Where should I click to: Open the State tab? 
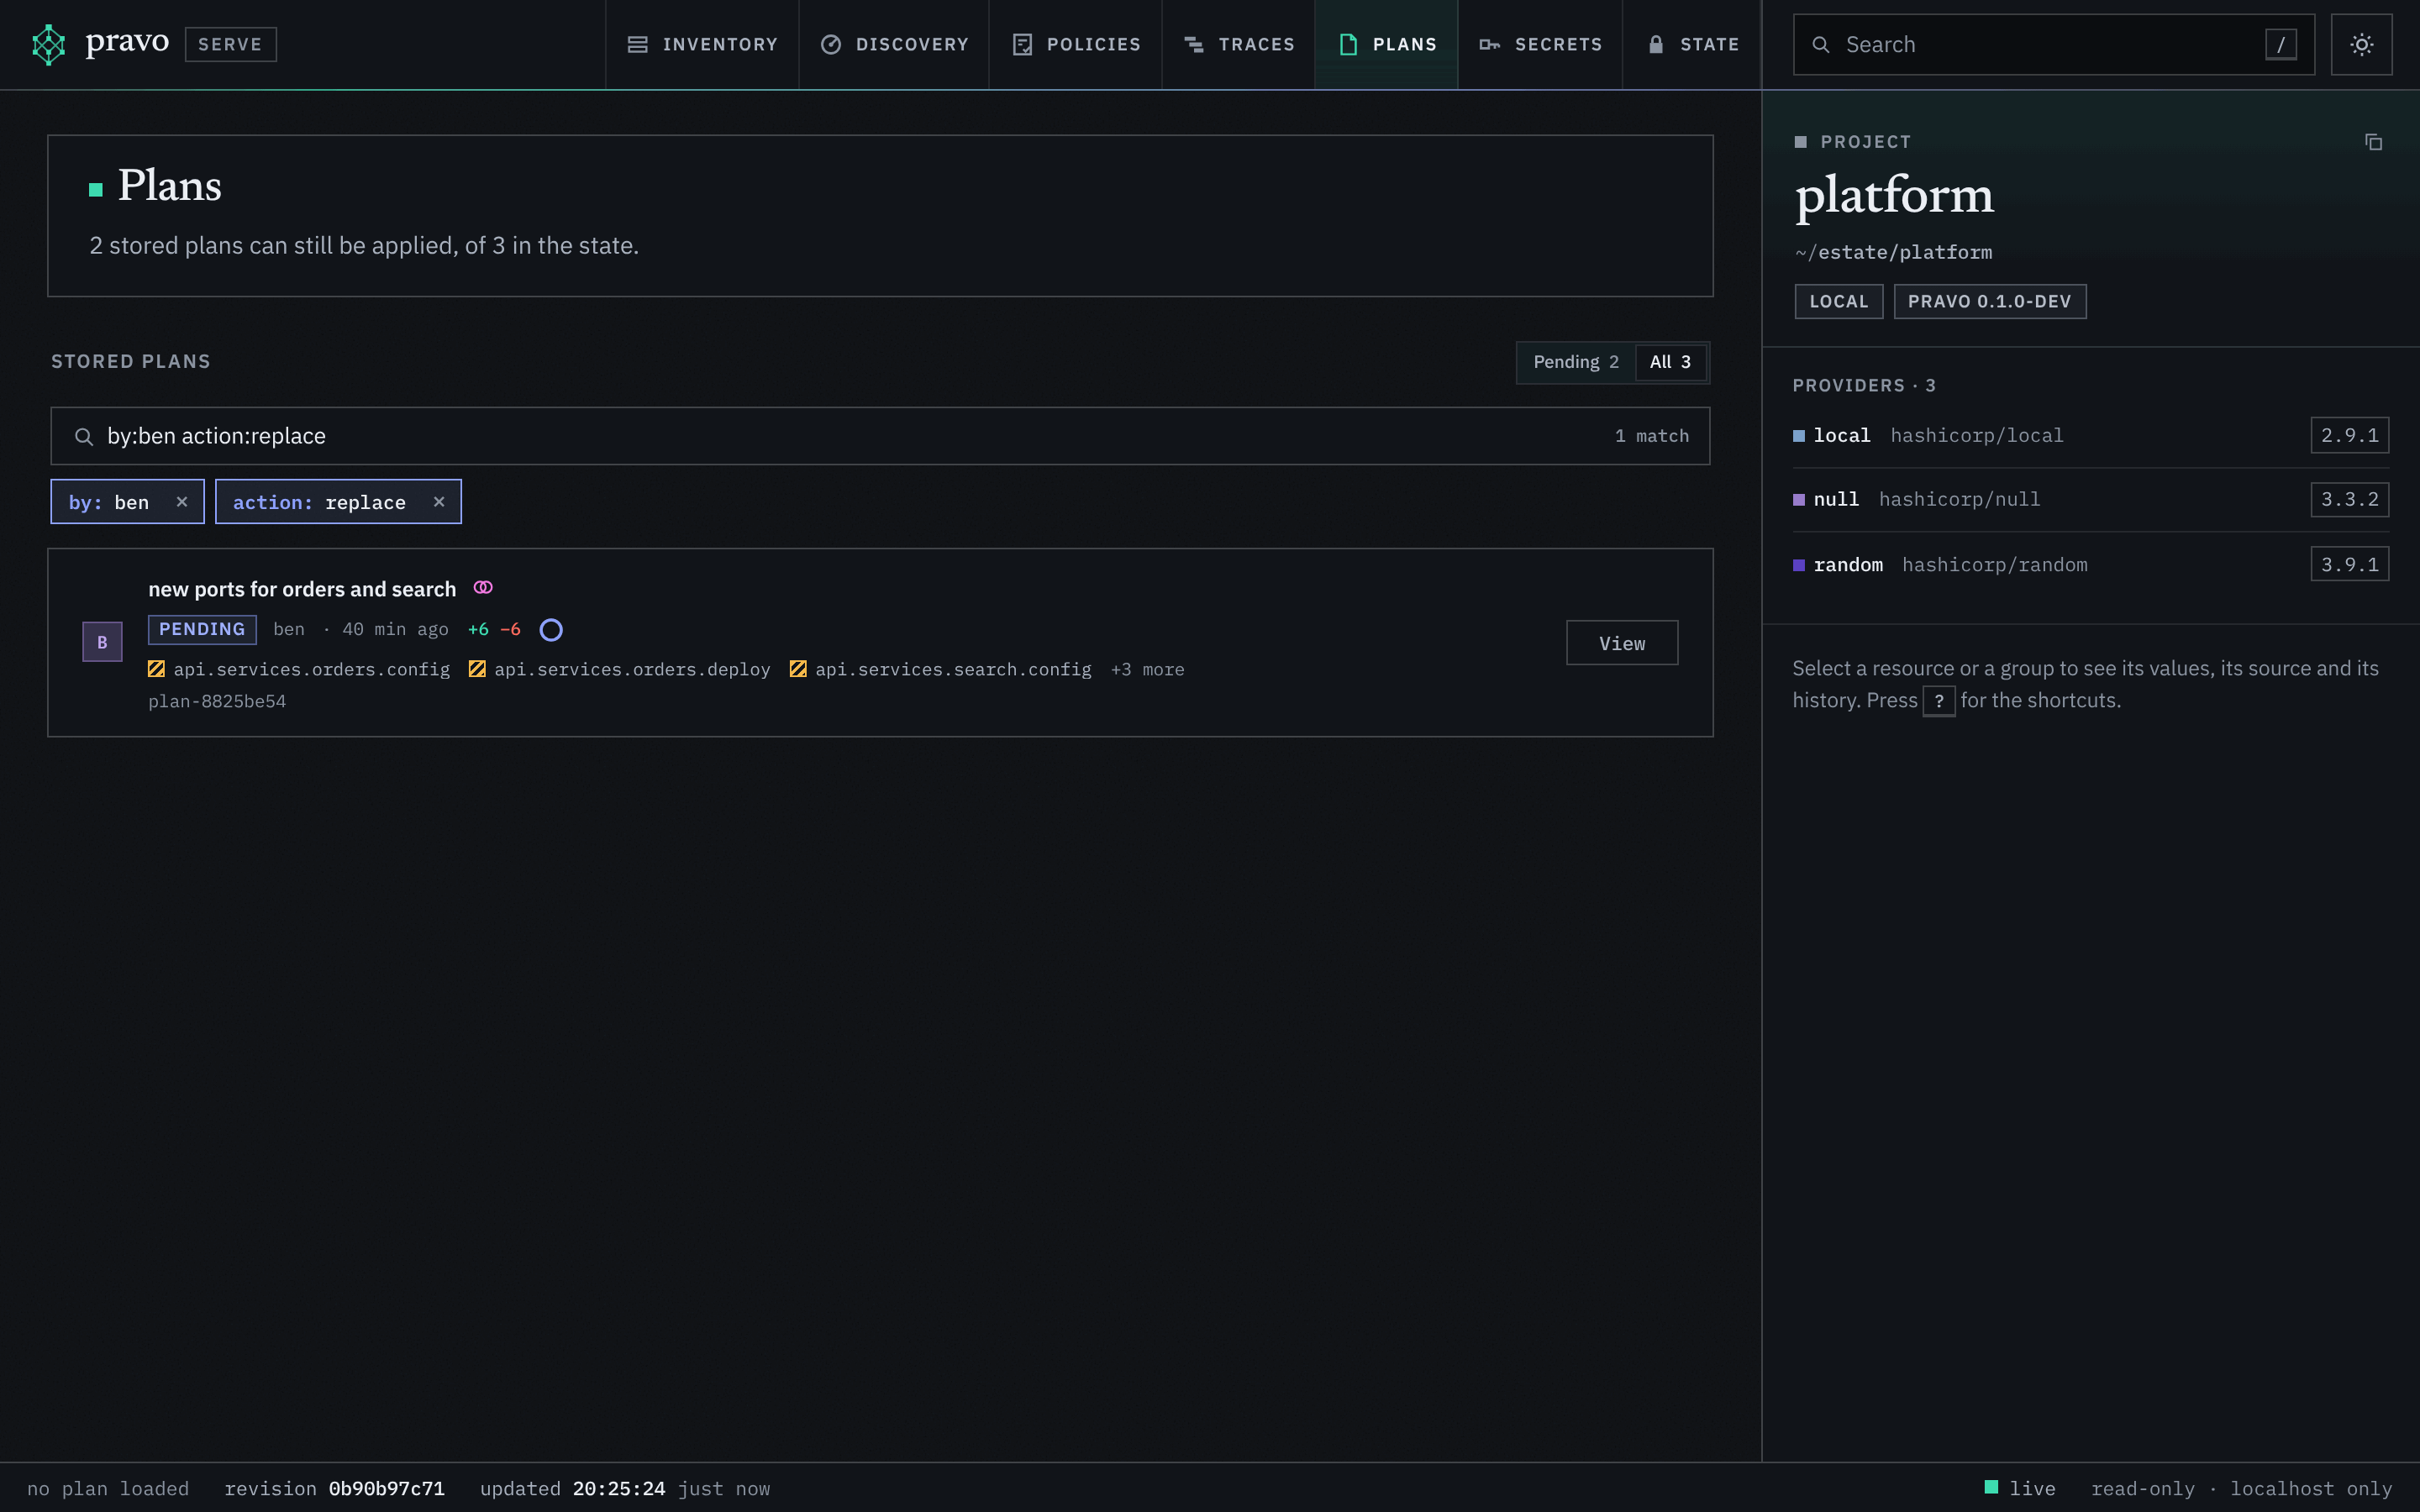1692,44
